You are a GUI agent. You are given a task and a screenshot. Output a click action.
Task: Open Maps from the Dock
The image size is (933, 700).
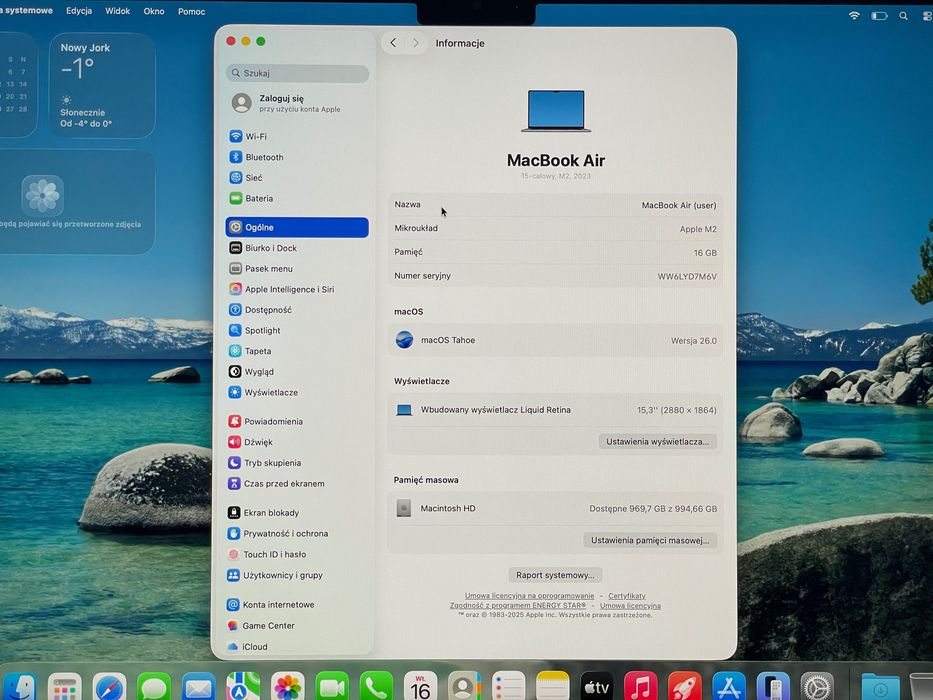pos(243,687)
